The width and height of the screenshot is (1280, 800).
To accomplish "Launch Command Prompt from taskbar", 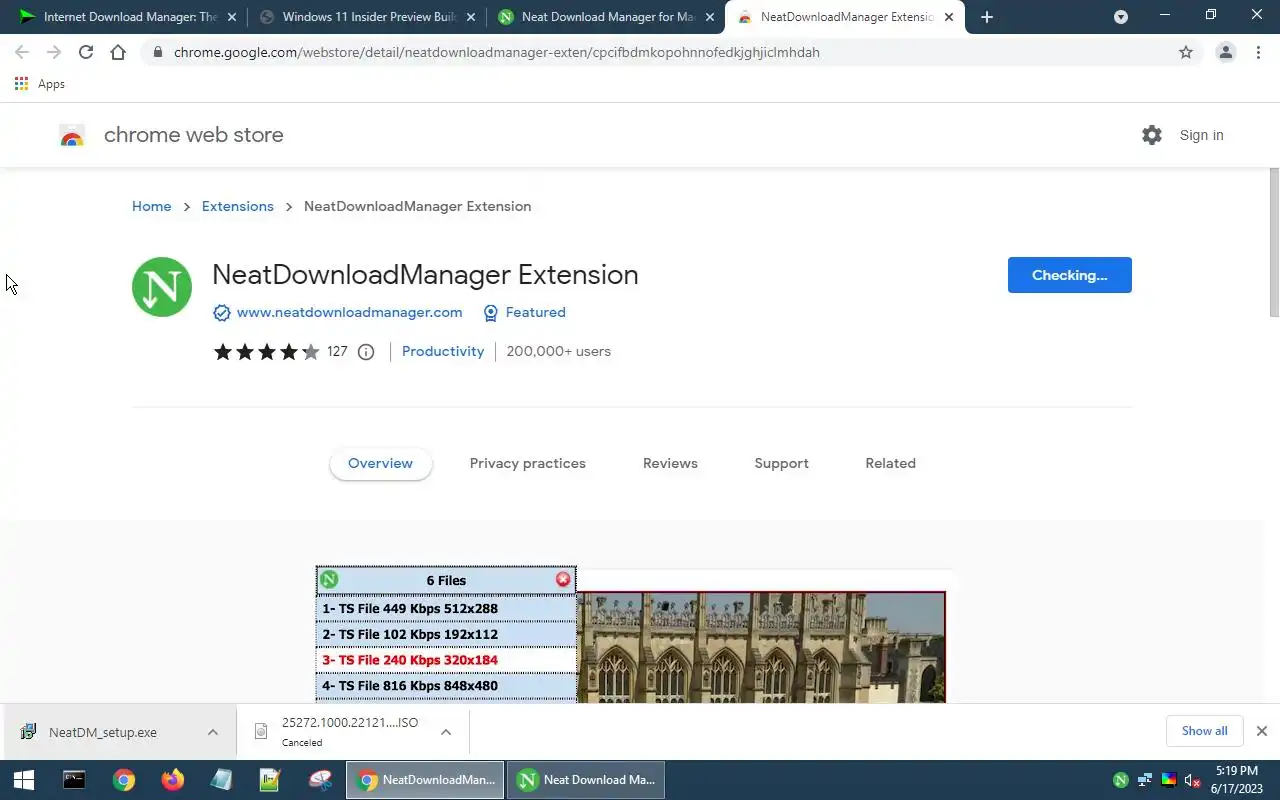I will coord(74,780).
